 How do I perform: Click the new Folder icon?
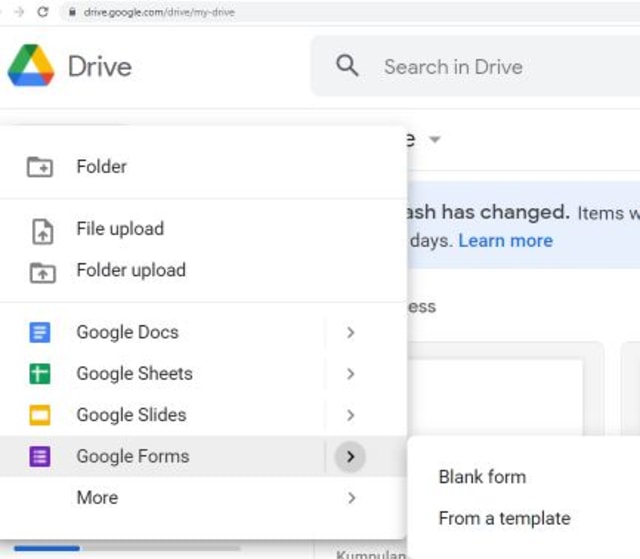[x=40, y=166]
